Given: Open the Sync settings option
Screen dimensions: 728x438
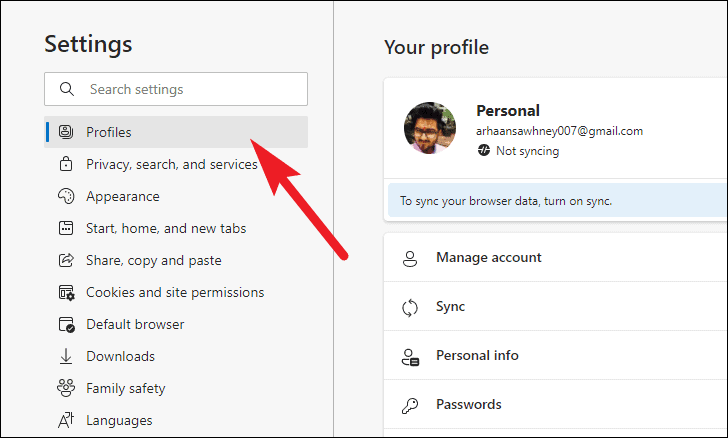Looking at the screenshot, I should tap(556, 307).
